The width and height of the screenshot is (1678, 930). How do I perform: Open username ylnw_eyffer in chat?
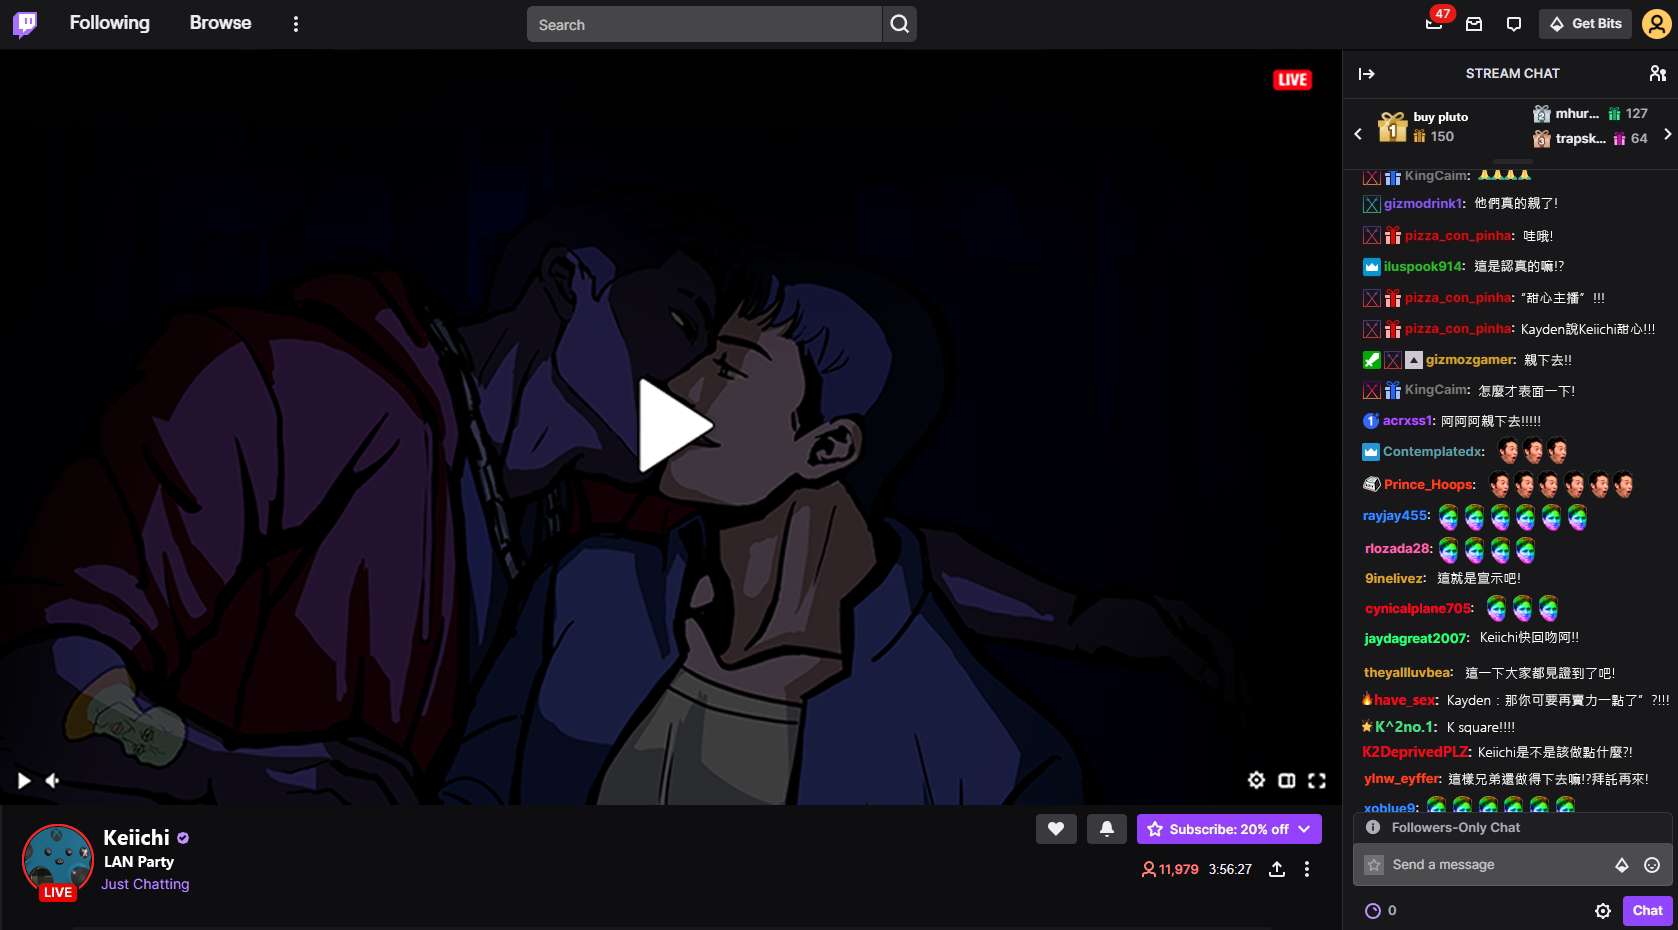tap(1402, 779)
